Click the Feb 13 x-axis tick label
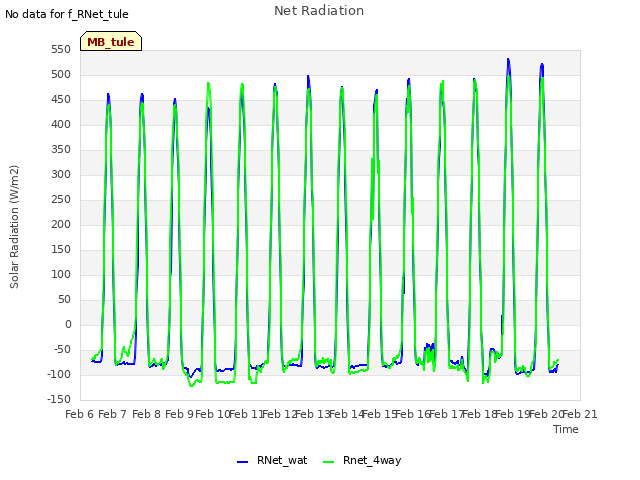 [313, 414]
